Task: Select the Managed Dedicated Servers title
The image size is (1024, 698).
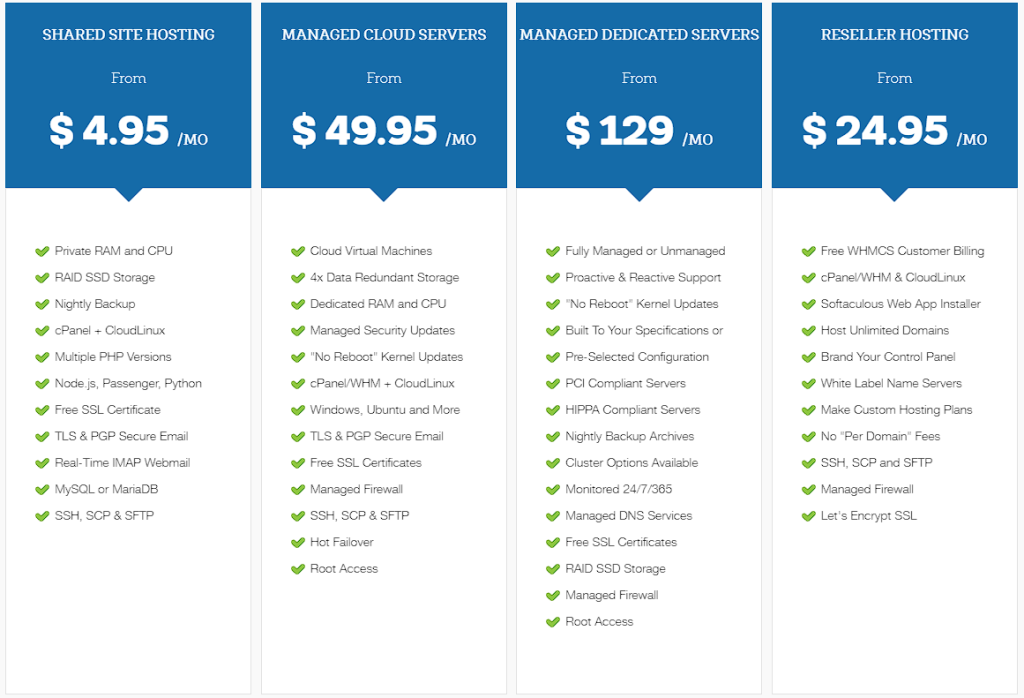Action: (x=639, y=35)
